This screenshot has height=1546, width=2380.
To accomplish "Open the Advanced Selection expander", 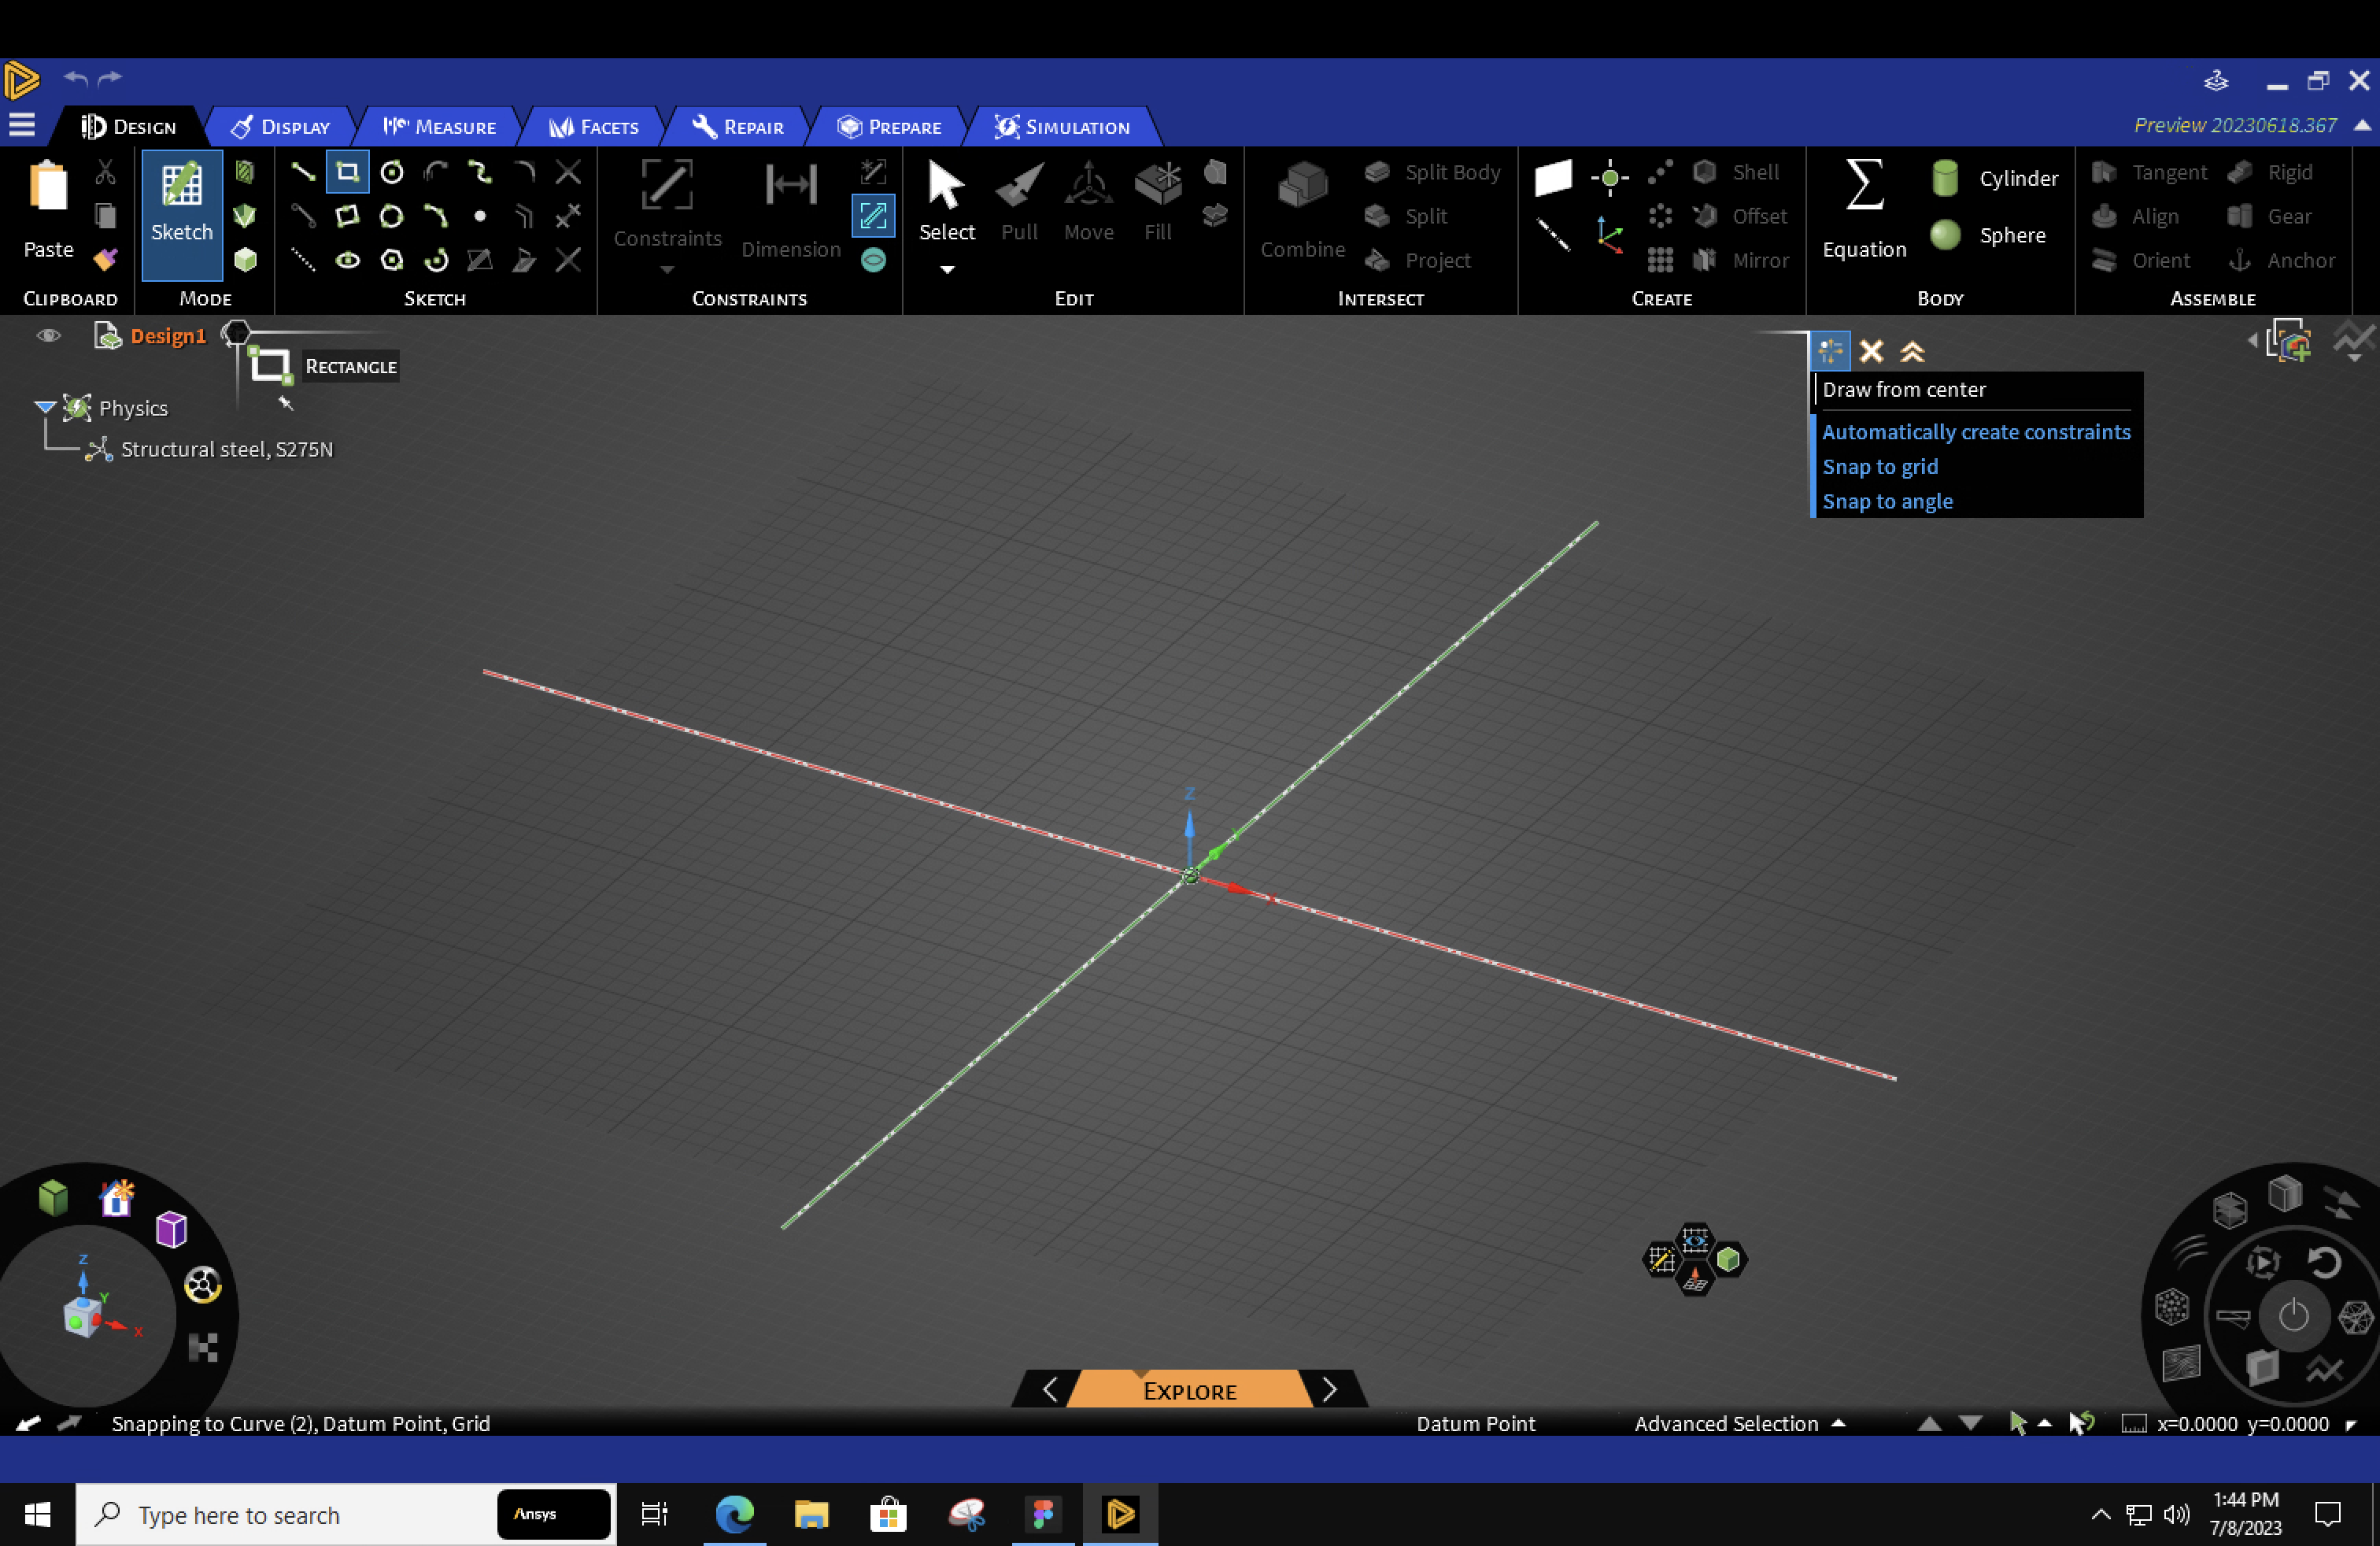I will tap(1838, 1423).
